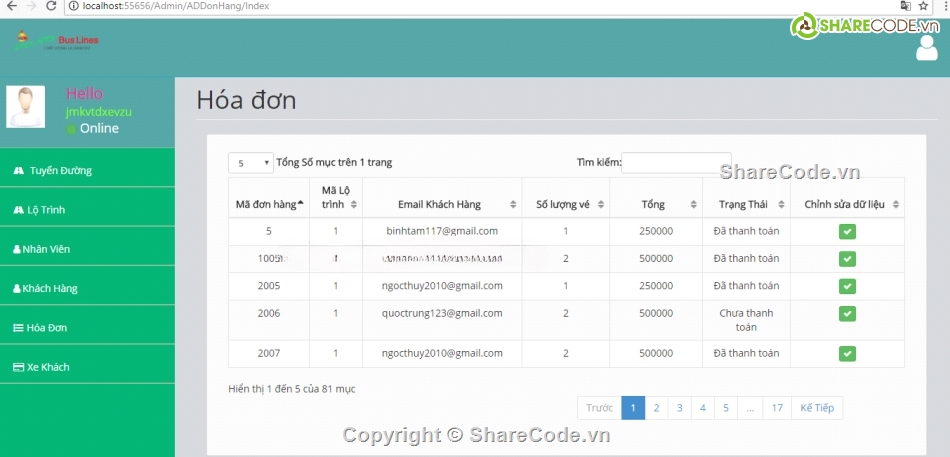The width and height of the screenshot is (950, 457).
Task: Reload the page with refresh icon
Action: tap(51, 6)
